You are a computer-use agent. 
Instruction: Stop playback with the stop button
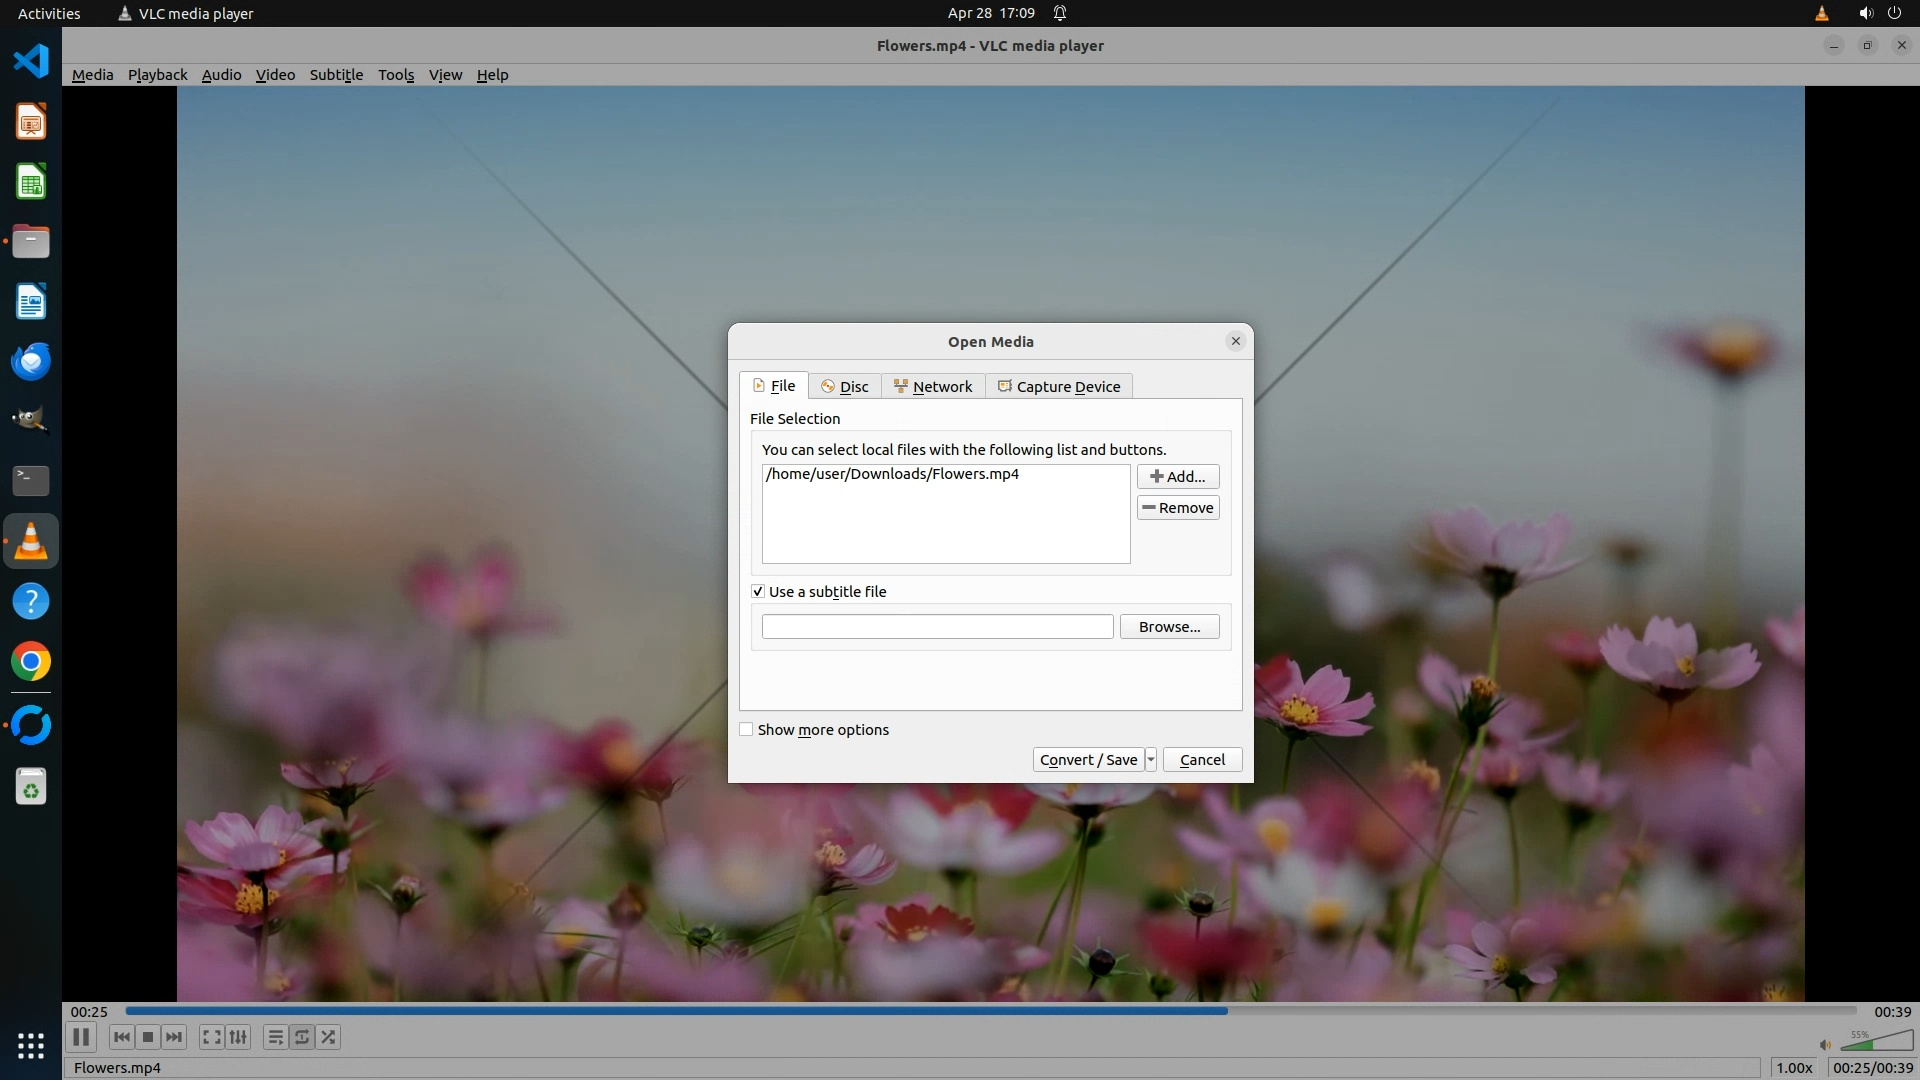(148, 1037)
